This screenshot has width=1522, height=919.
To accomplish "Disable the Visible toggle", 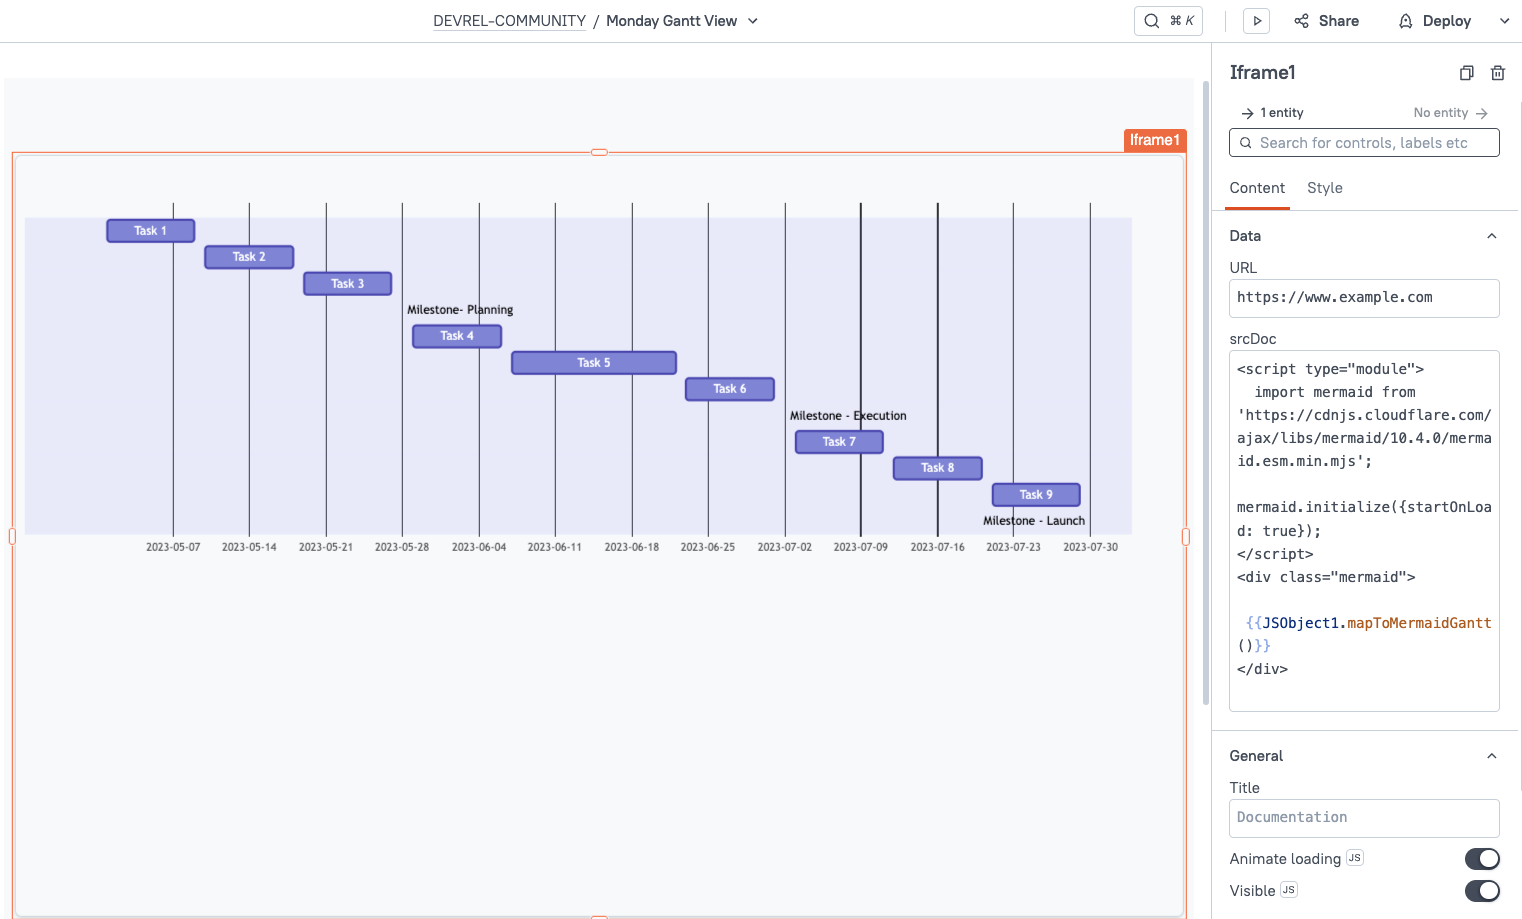I will tap(1482, 890).
